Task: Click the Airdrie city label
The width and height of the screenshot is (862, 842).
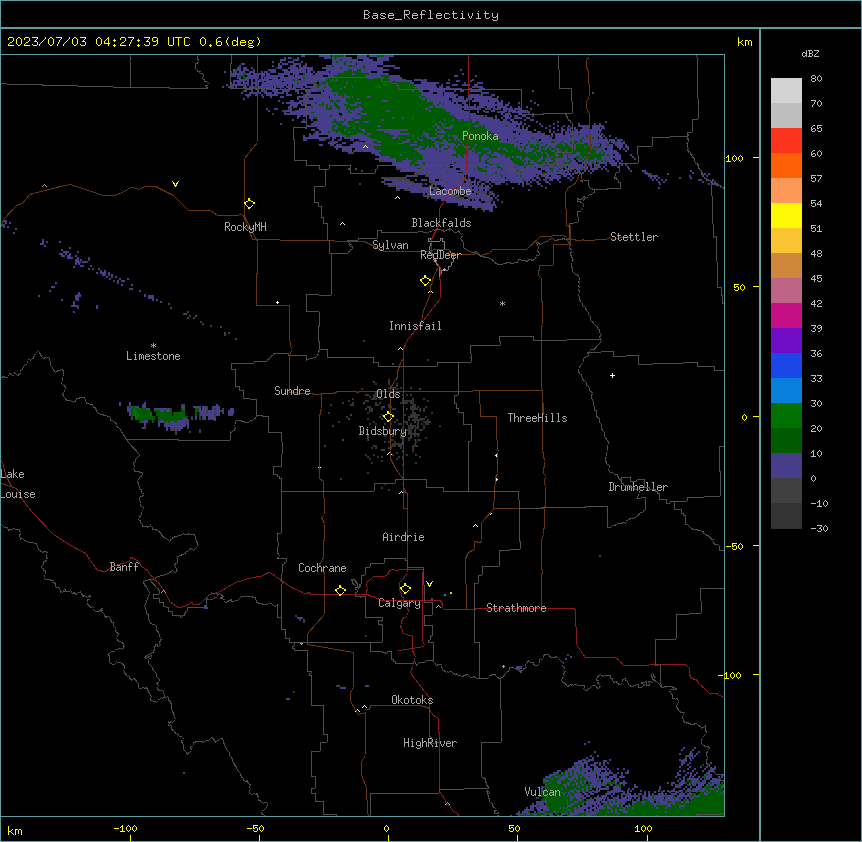Action: pyautogui.click(x=403, y=537)
